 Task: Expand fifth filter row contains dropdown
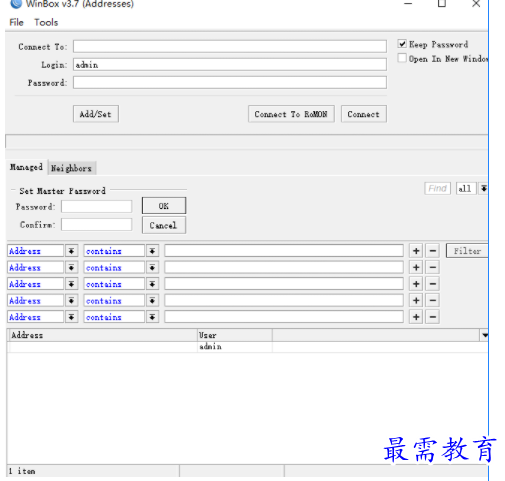pos(152,317)
